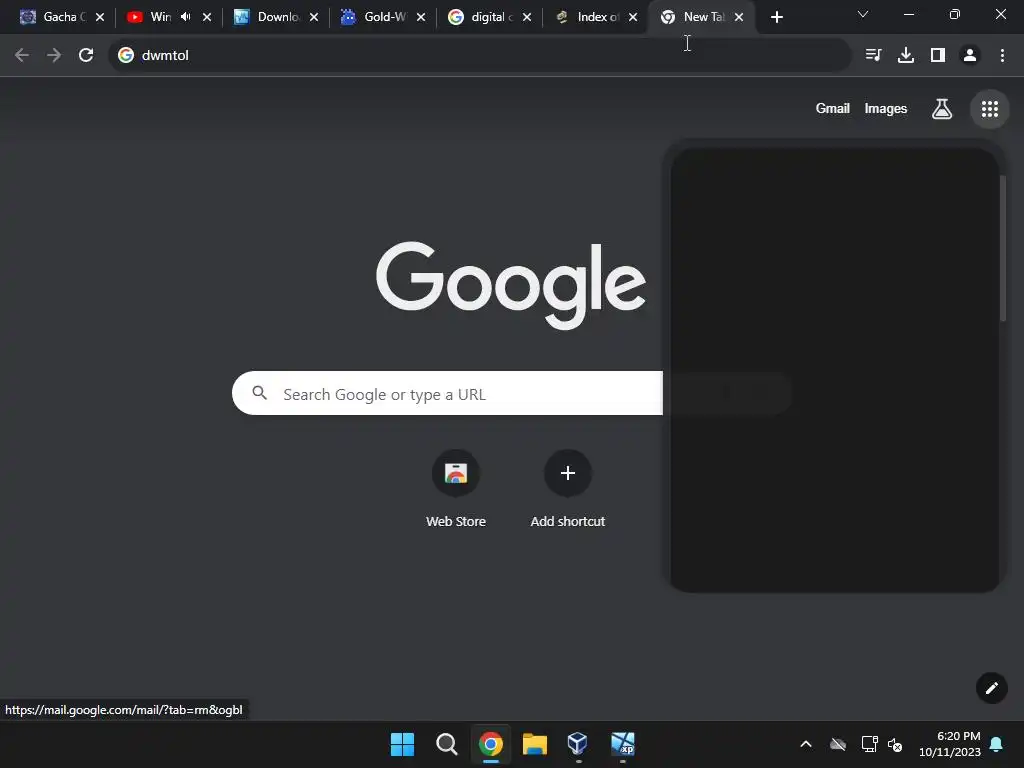Screen dimensions: 1024x768
Task: Open VirtualBox from the taskbar
Action: [x=578, y=744]
